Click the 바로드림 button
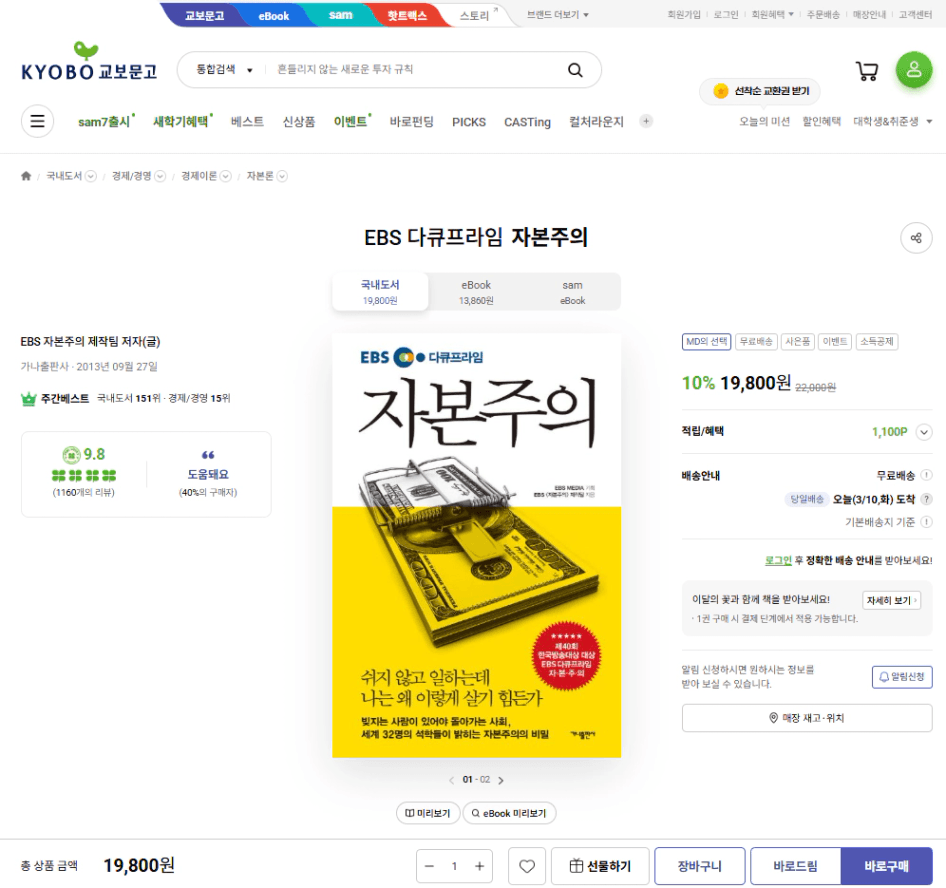Screen dimensions: 946x888 click(795, 866)
